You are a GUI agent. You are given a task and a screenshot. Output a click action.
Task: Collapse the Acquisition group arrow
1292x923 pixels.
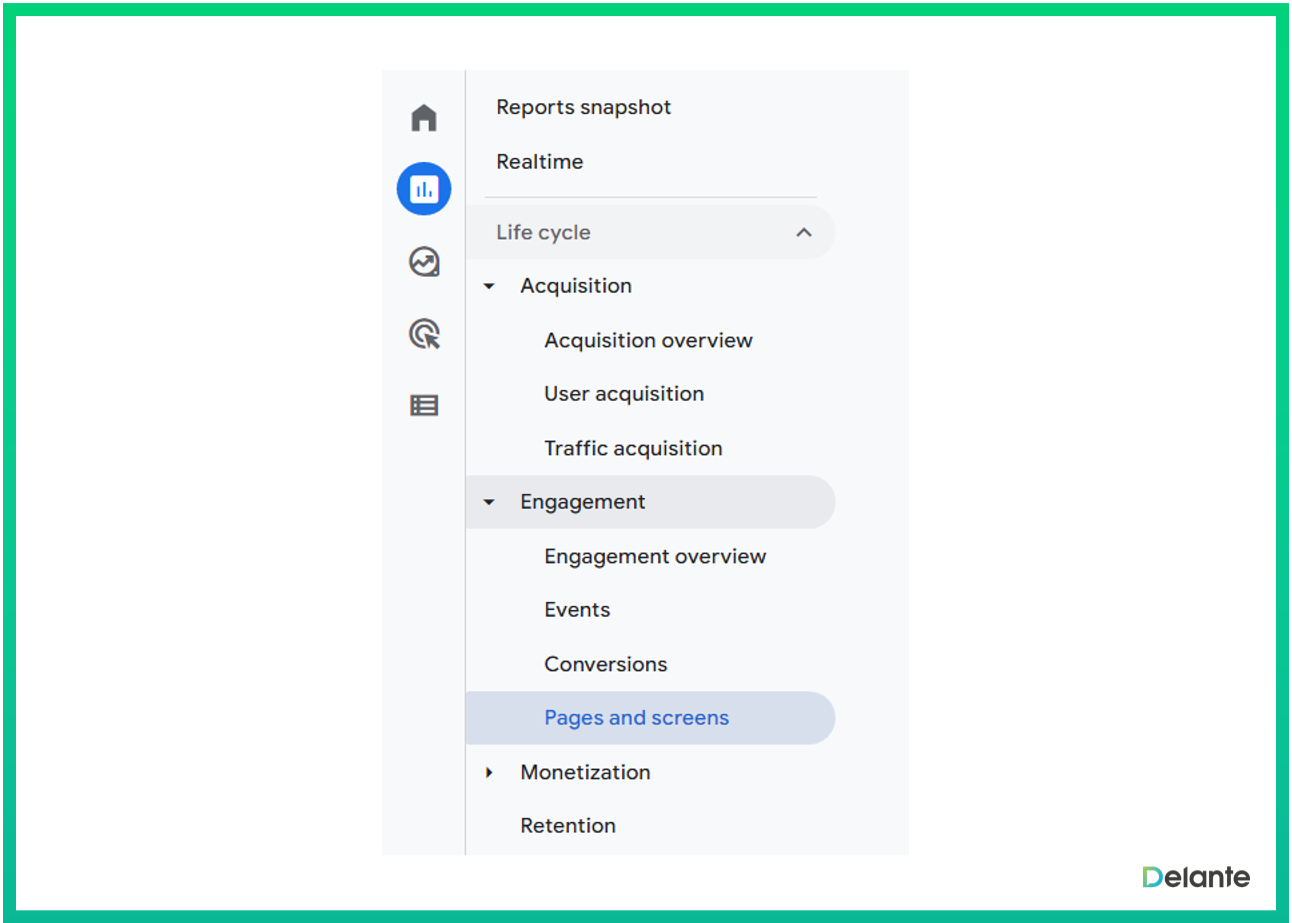[489, 287]
